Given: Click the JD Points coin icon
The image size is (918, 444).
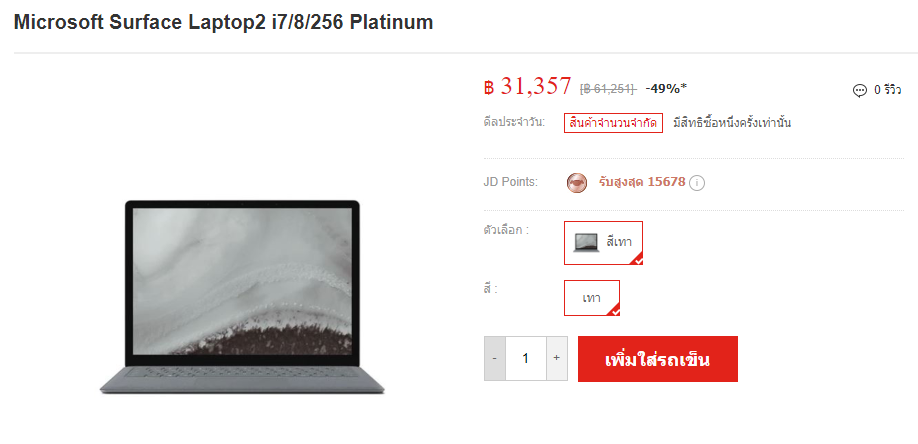Looking at the screenshot, I should pyautogui.click(x=577, y=183).
